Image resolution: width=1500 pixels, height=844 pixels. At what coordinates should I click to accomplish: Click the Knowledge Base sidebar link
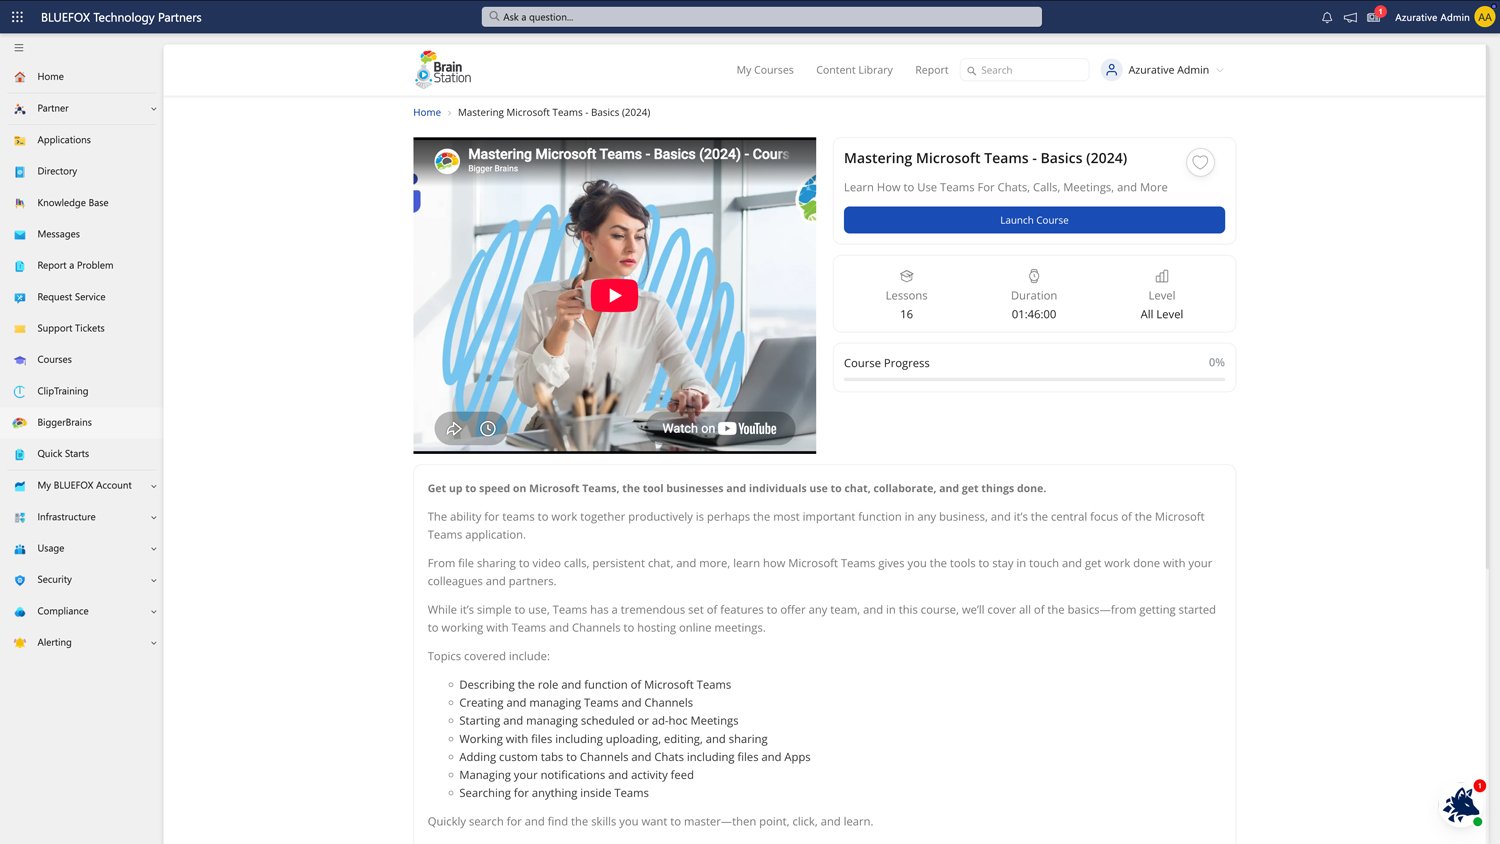click(x=73, y=203)
